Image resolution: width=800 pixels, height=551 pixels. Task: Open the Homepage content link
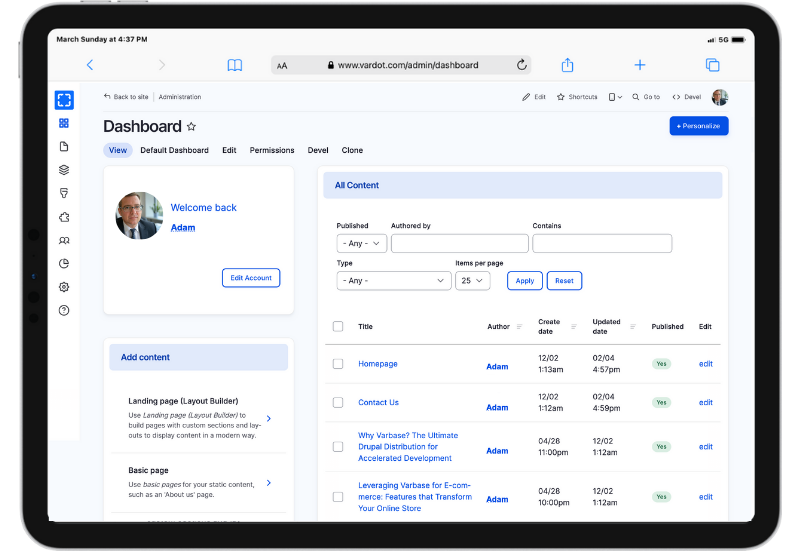pyautogui.click(x=378, y=364)
